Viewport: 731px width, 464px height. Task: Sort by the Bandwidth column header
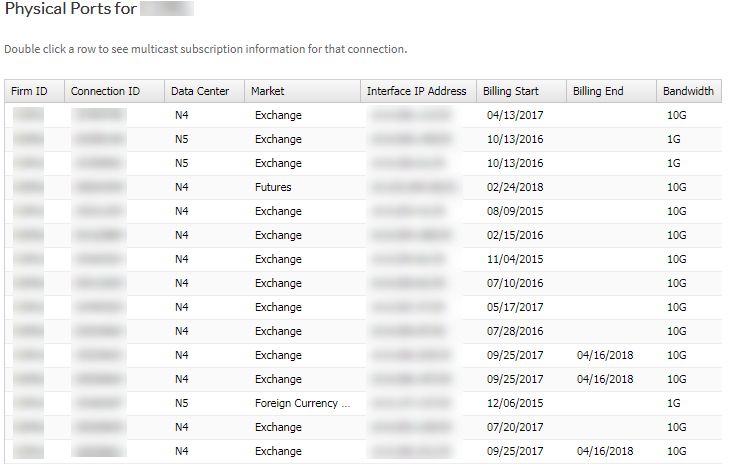coord(689,91)
